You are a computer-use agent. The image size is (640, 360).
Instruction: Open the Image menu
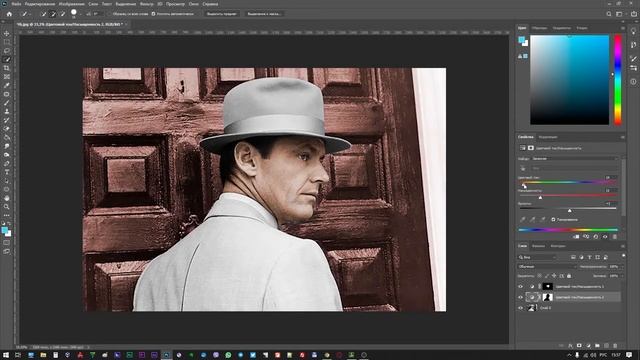pyautogui.click(x=71, y=4)
